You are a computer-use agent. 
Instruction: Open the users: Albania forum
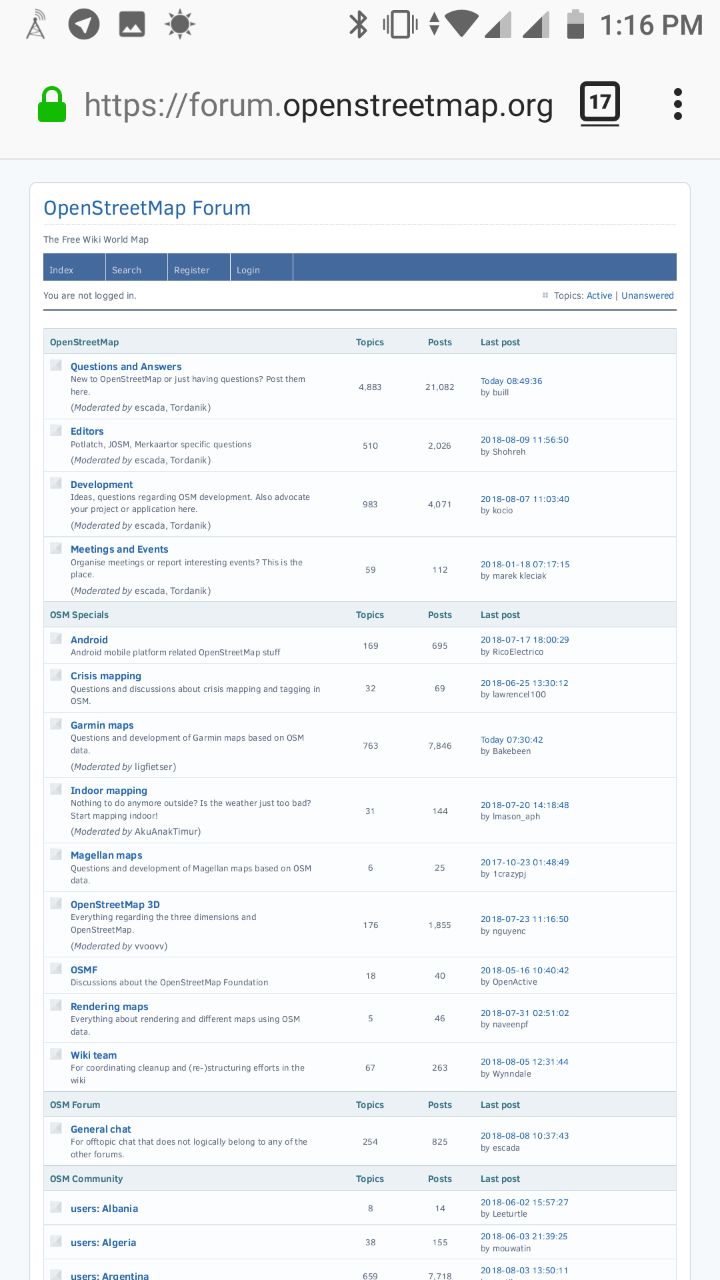(104, 1209)
